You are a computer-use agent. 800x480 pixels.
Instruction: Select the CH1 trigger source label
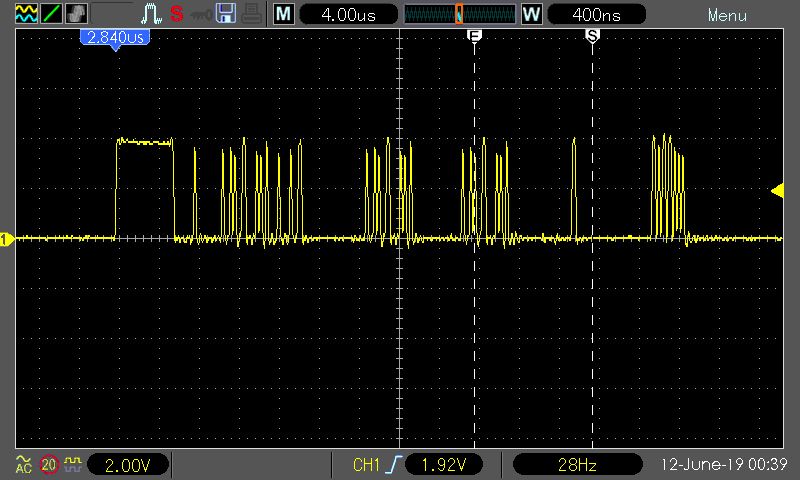tap(366, 465)
